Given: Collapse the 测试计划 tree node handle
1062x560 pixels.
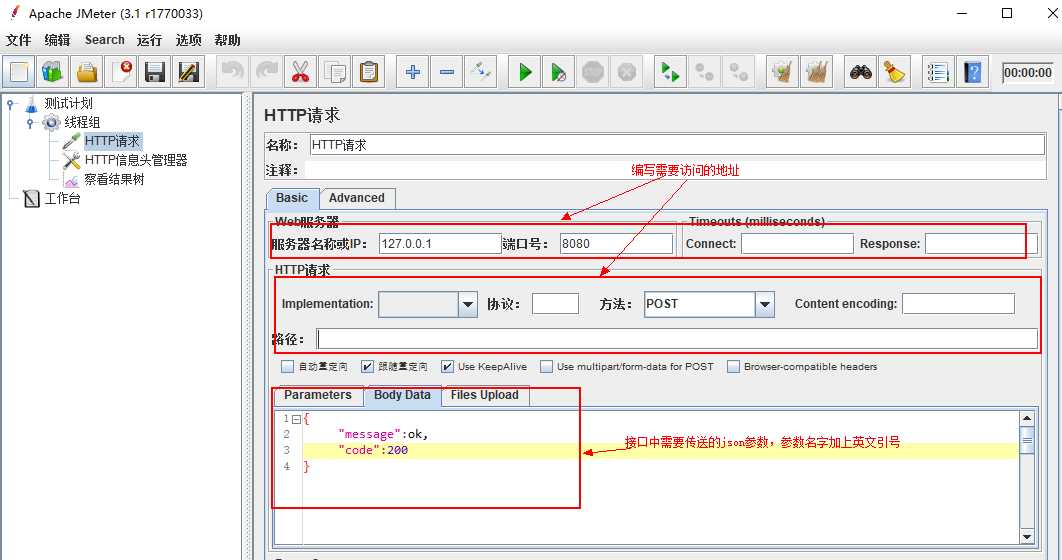Looking at the screenshot, I should point(10,104).
